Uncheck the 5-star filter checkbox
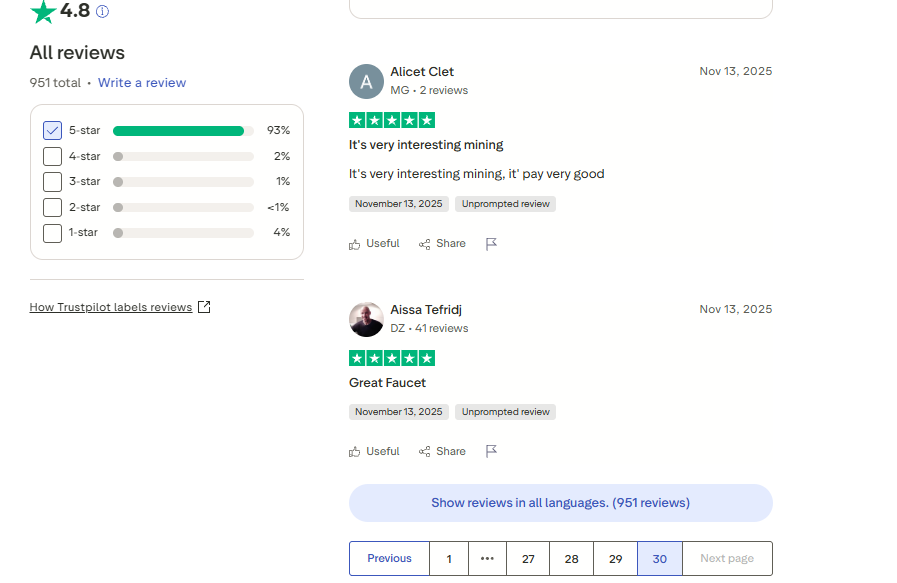This screenshot has height=583, width=897. (x=53, y=131)
